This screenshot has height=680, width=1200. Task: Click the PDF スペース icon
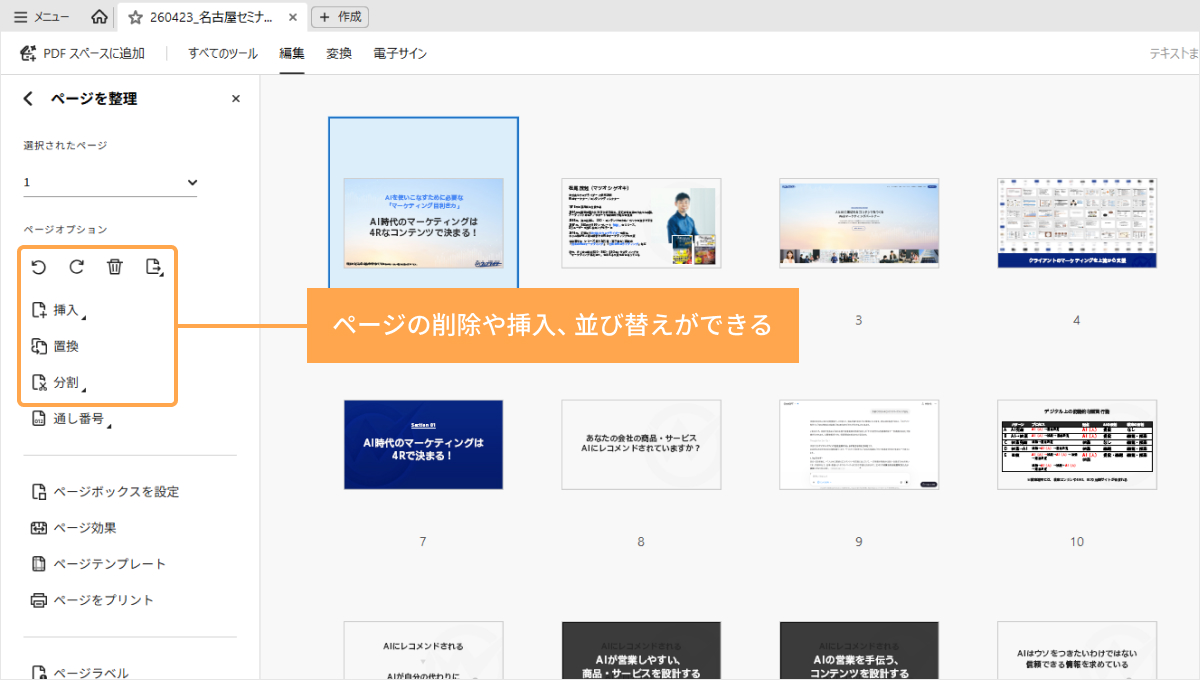pyautogui.click(x=29, y=53)
